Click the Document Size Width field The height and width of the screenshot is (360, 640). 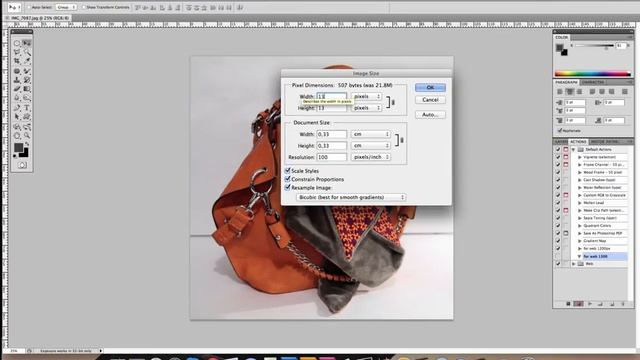331,134
